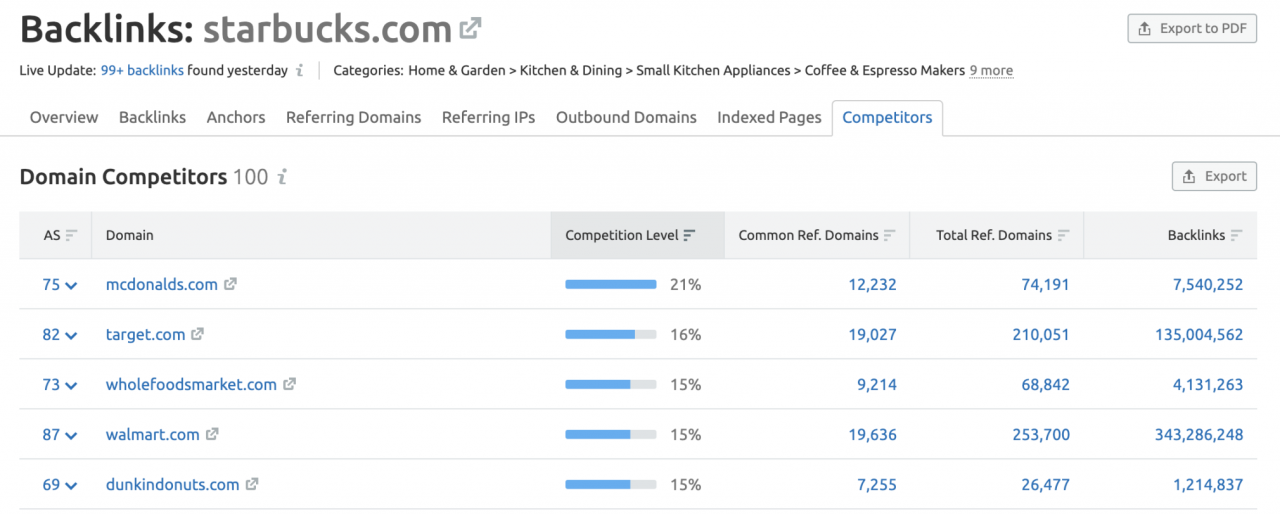The height and width of the screenshot is (514, 1280).
Task: Open 12,232 common ref. domains for mcdonalds.com
Action: [871, 284]
